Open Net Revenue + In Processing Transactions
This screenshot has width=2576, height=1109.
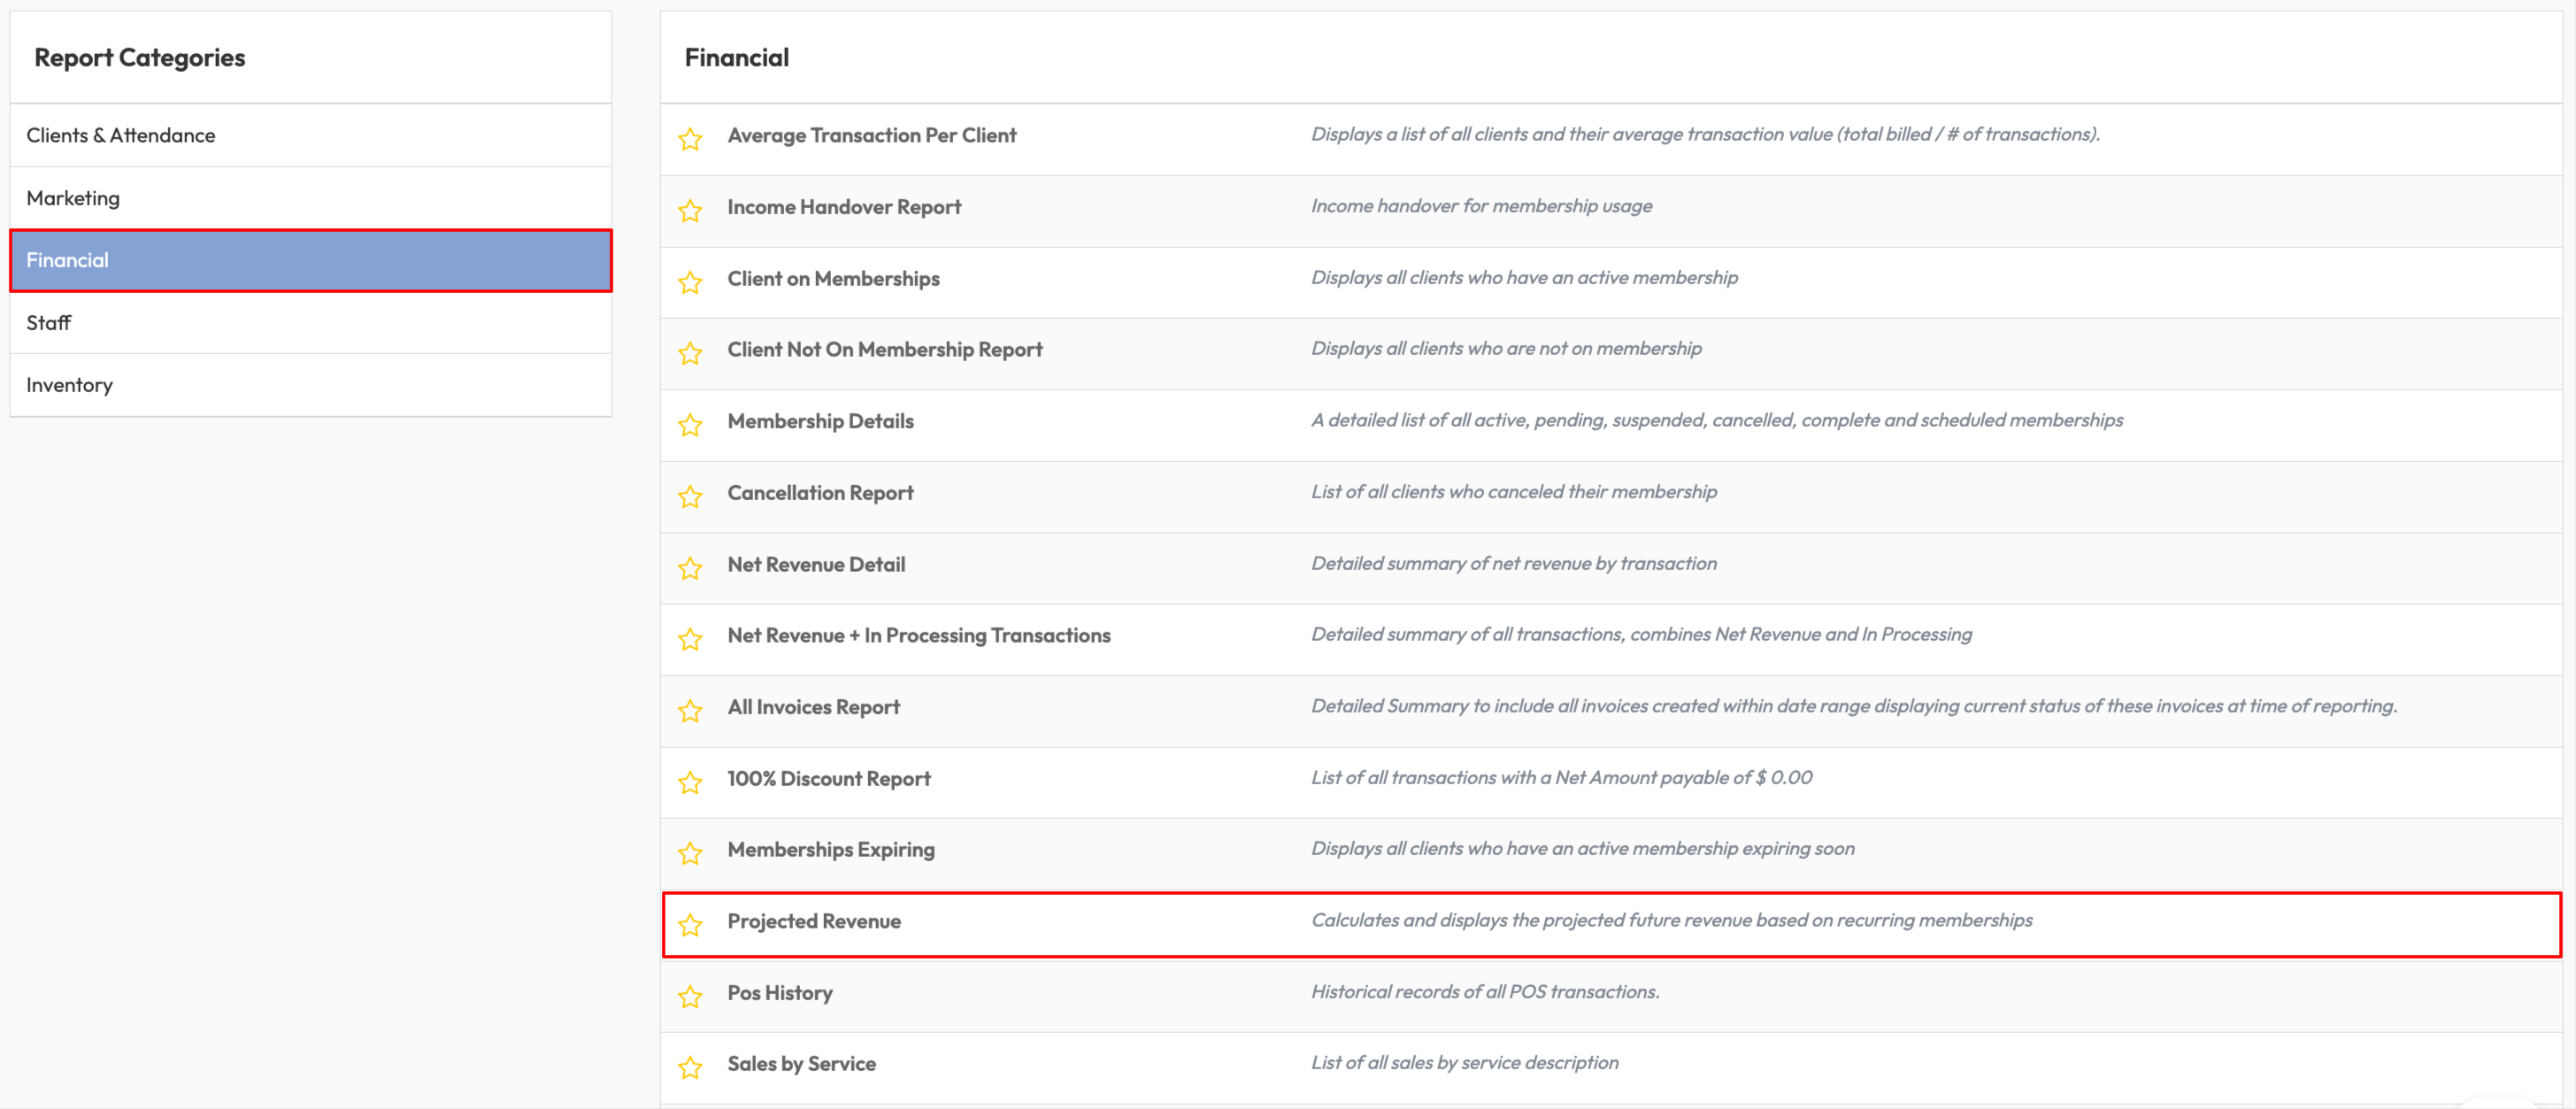918,635
